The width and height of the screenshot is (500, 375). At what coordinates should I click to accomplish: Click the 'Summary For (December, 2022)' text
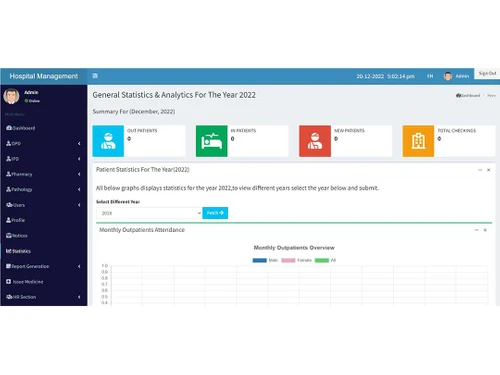[134, 111]
